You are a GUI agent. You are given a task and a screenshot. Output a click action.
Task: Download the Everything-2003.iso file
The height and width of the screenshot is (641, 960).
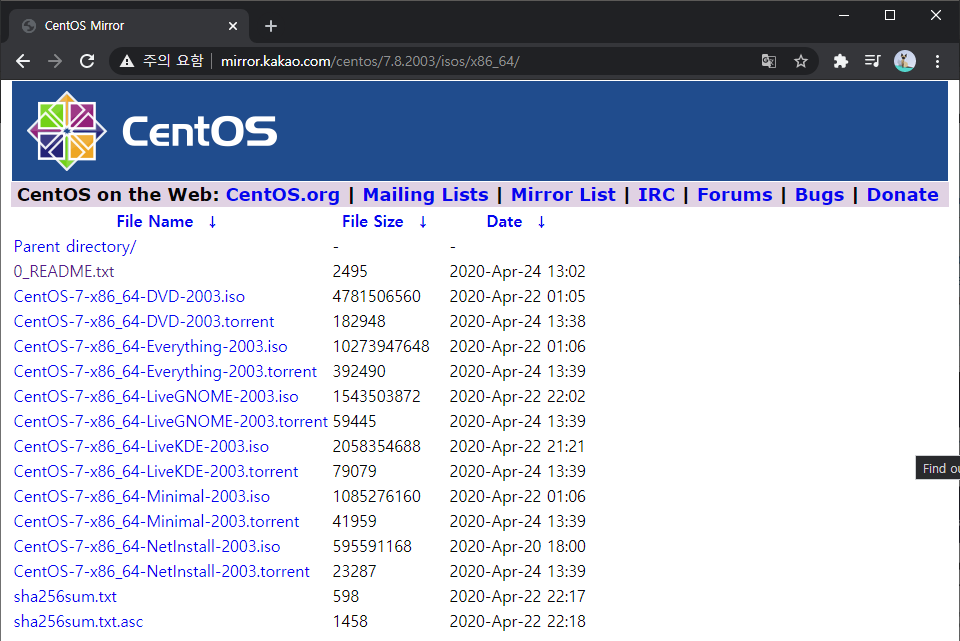point(151,347)
